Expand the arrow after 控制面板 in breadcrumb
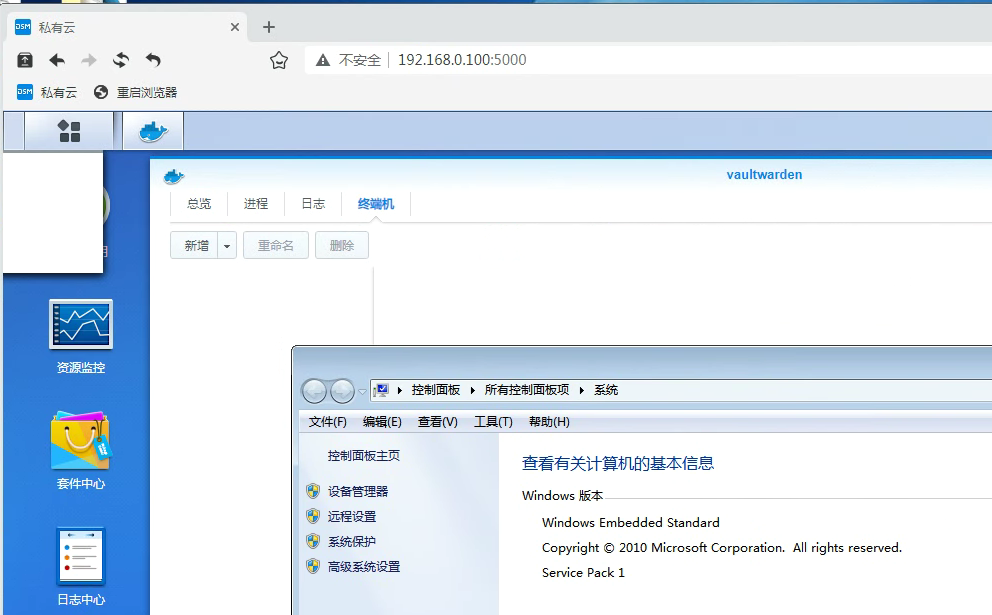The image size is (992, 615). click(x=472, y=390)
